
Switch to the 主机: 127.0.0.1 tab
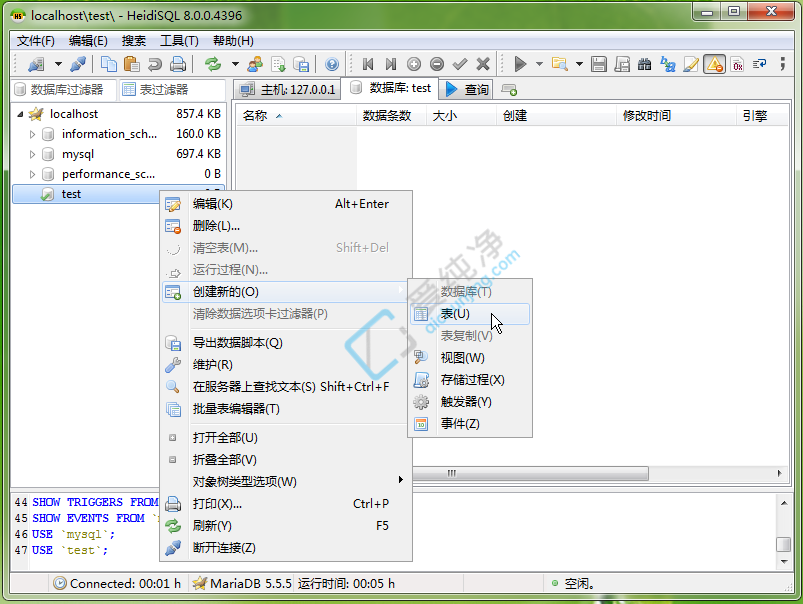point(287,90)
